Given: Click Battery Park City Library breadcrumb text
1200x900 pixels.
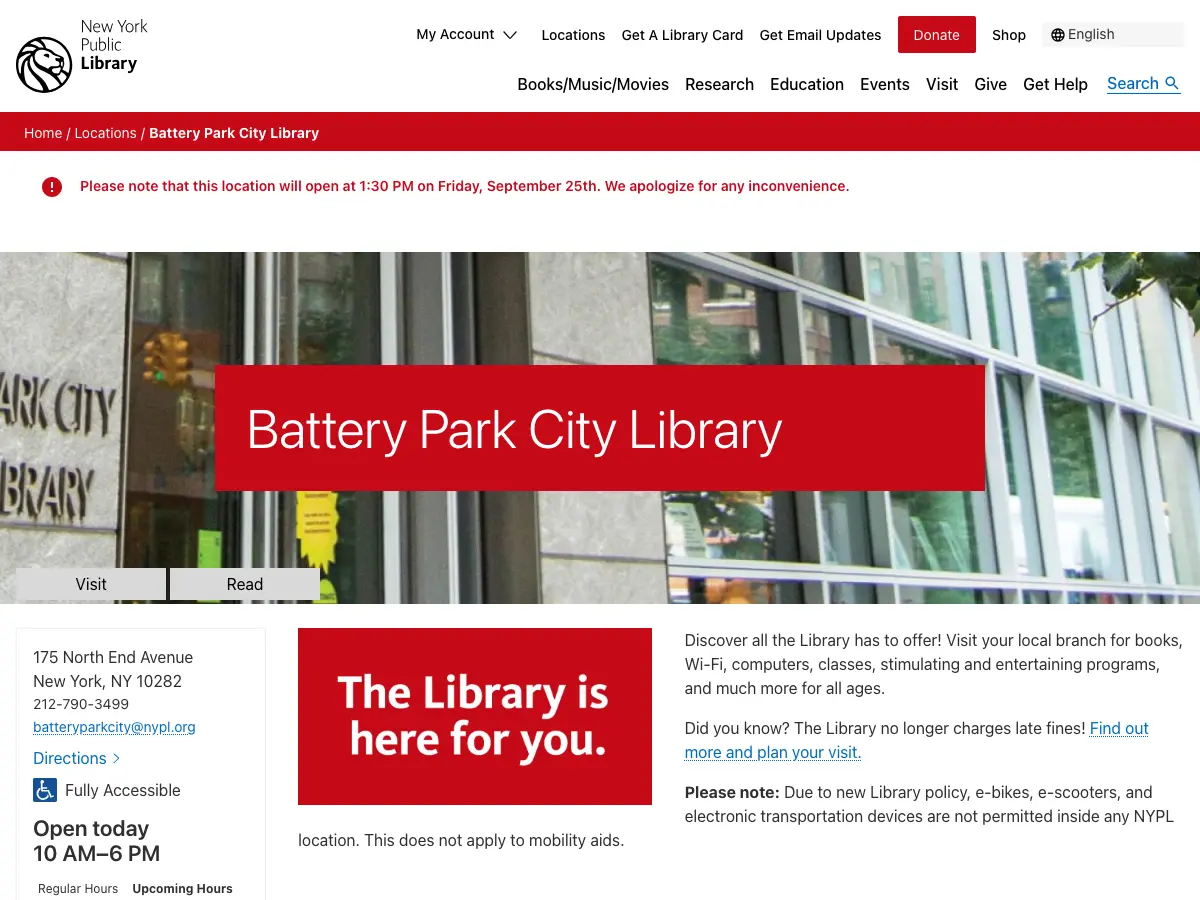Looking at the screenshot, I should [x=234, y=133].
